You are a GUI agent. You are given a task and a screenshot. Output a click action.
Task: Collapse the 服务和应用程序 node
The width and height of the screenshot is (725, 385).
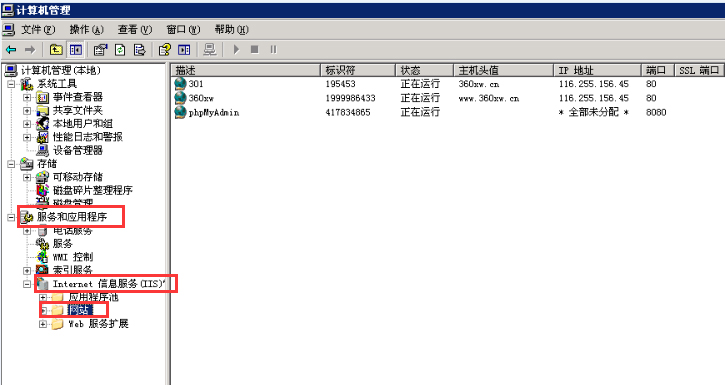coord(11,217)
